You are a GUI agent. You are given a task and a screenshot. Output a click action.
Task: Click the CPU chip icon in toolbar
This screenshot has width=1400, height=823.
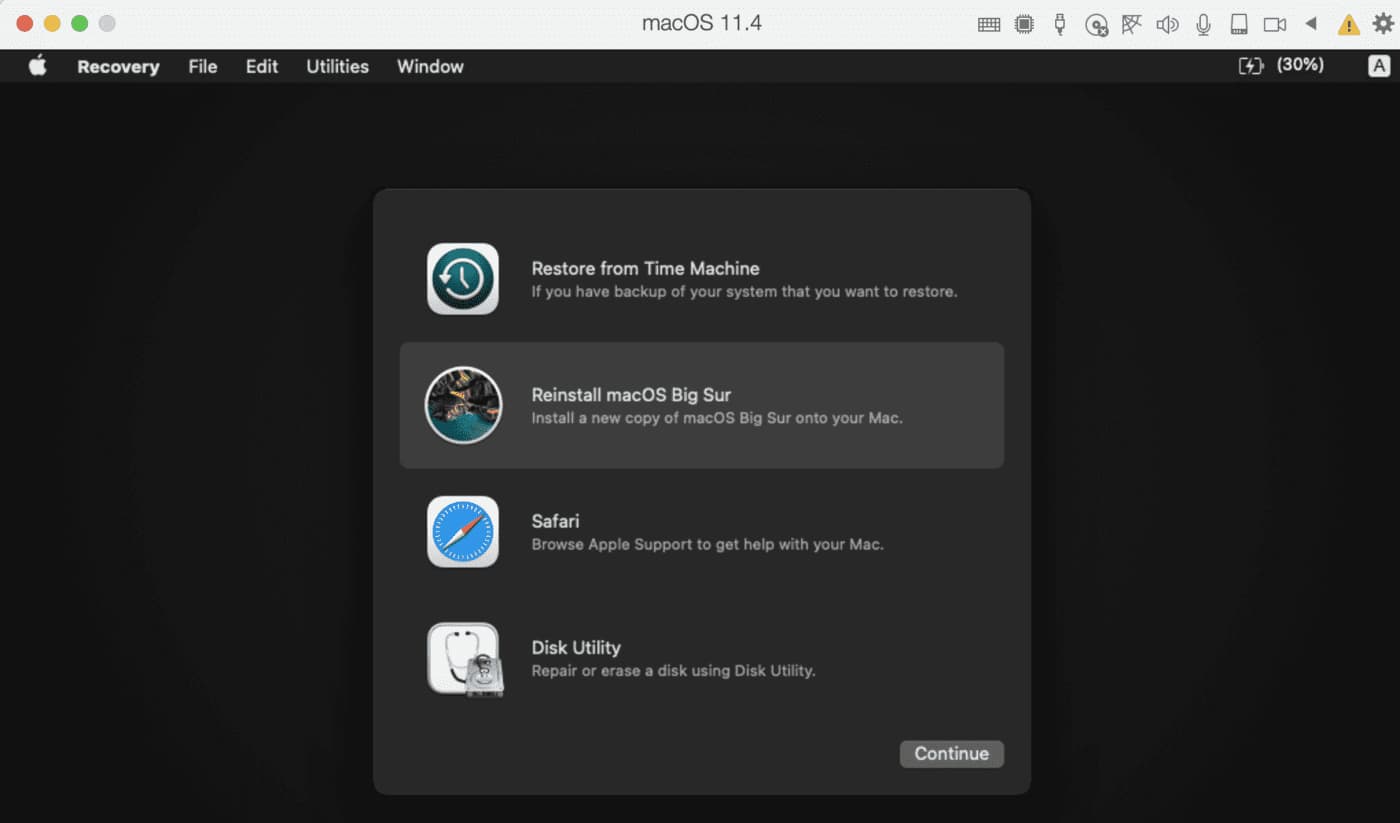point(1024,24)
